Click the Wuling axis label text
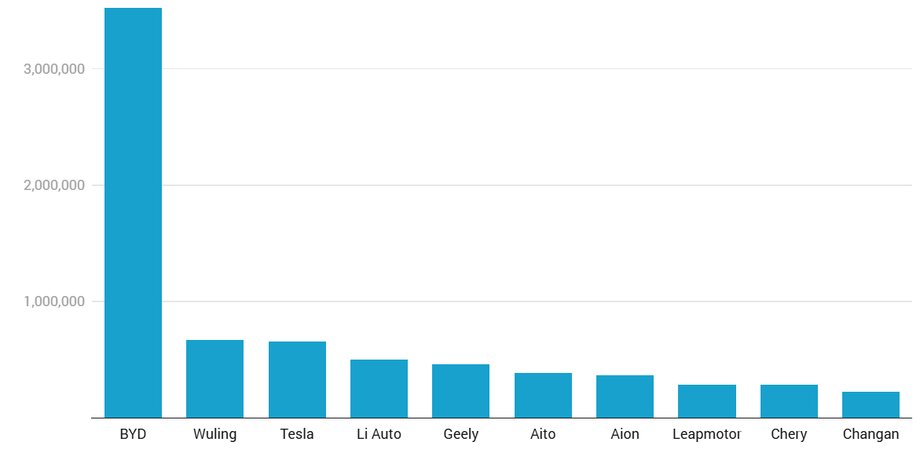The image size is (920, 453). tap(215, 434)
